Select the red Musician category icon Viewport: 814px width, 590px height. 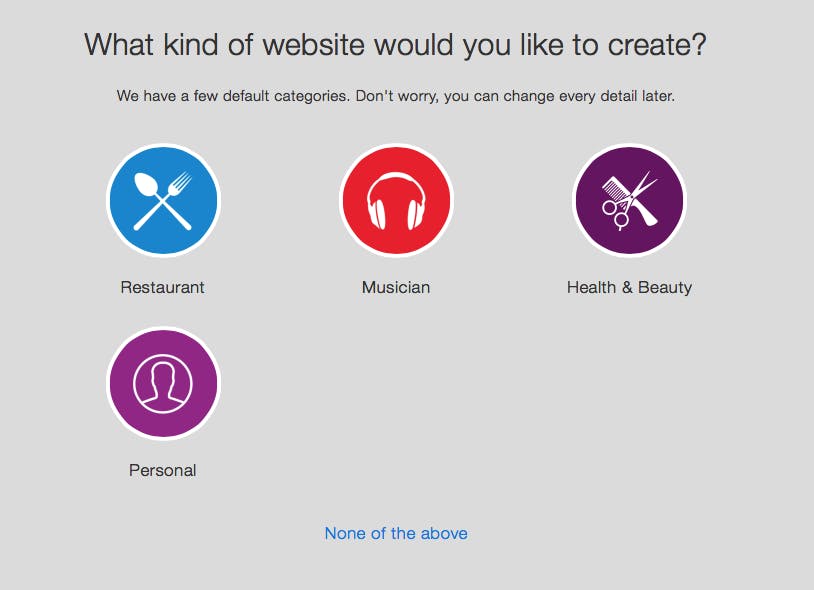396,201
